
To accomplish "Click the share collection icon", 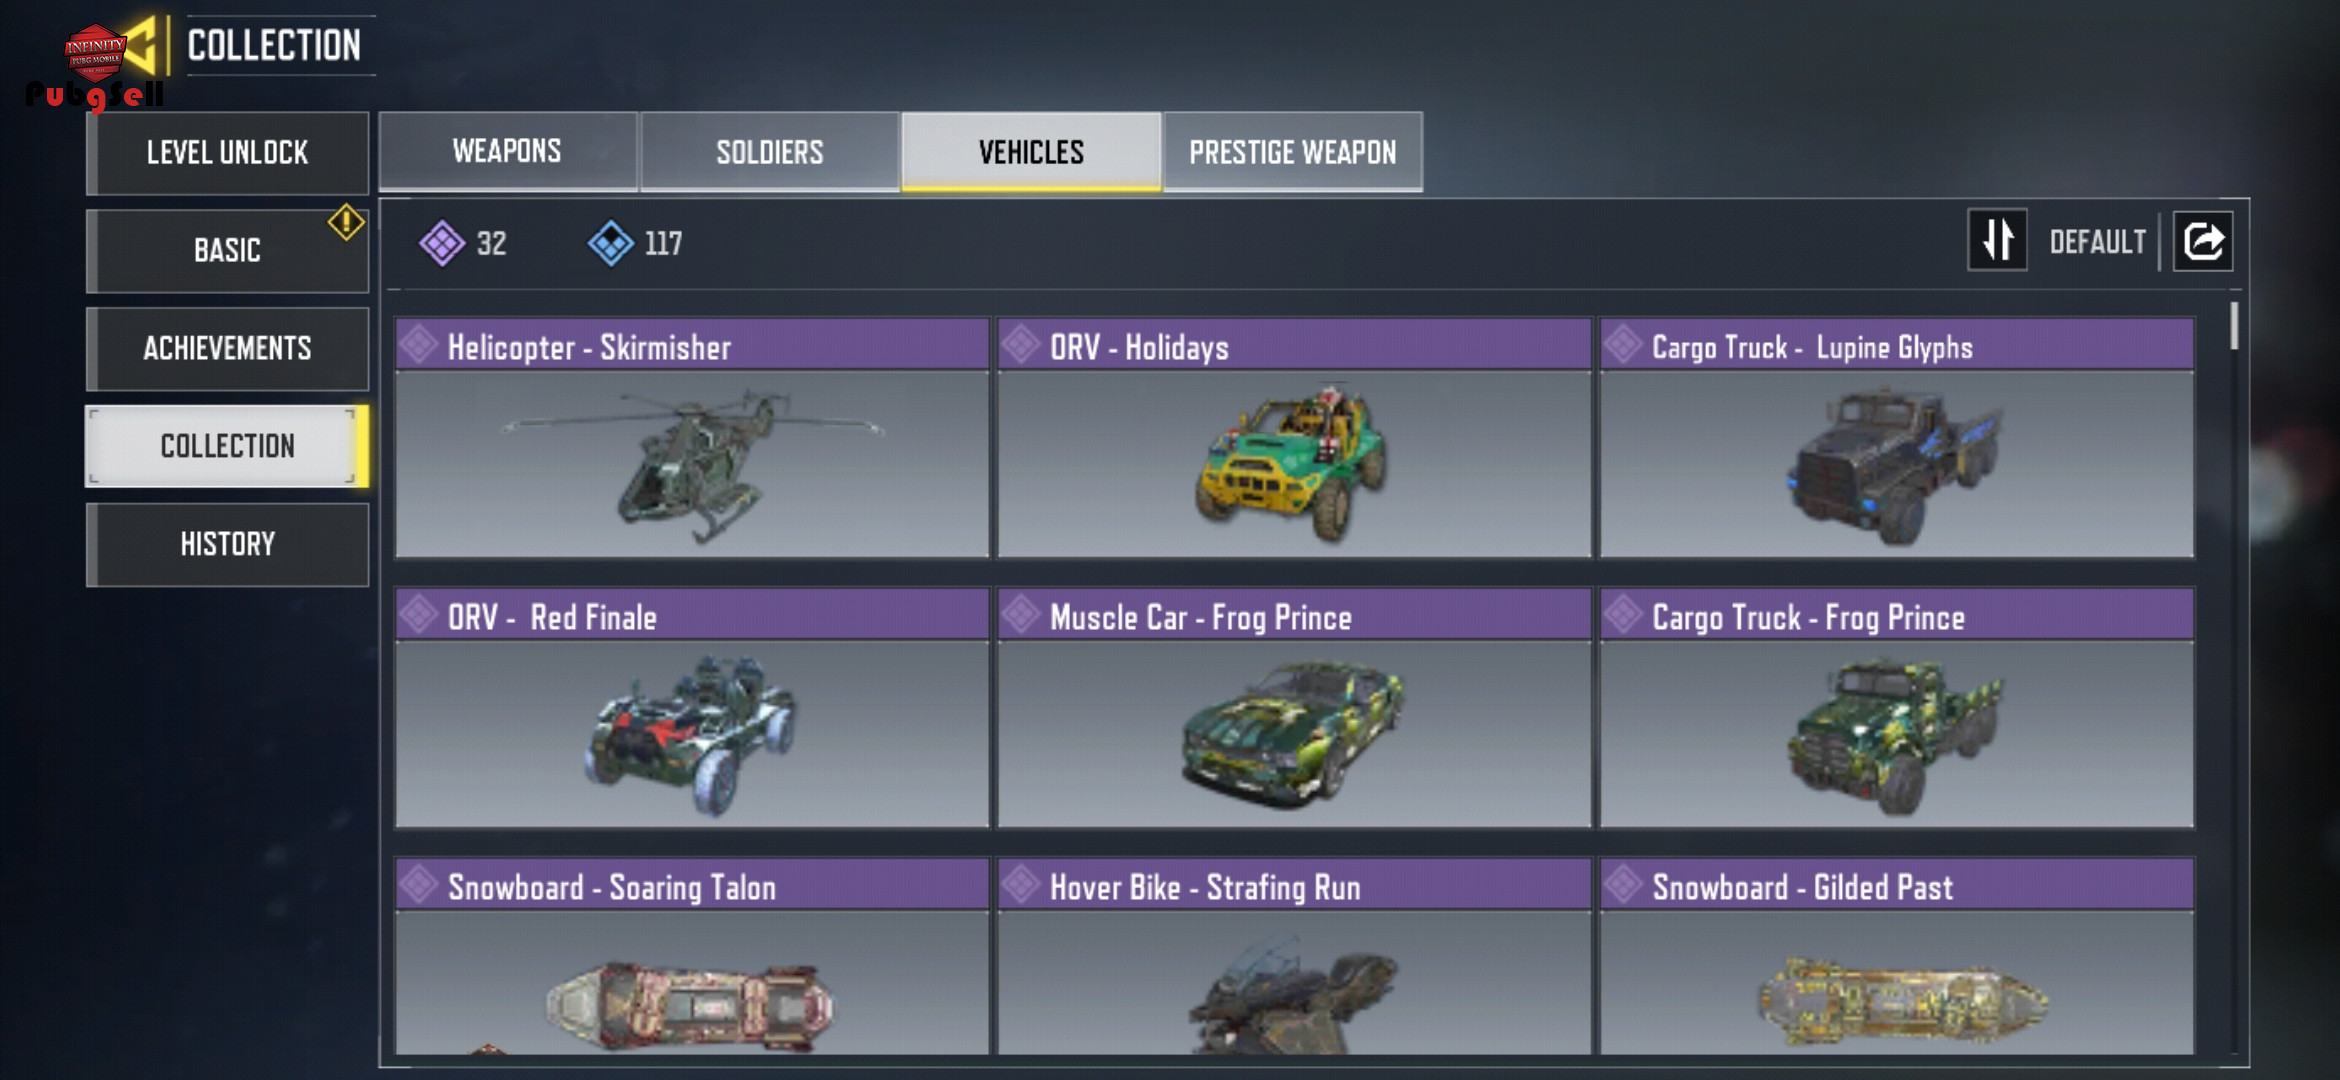I will click(x=2203, y=241).
